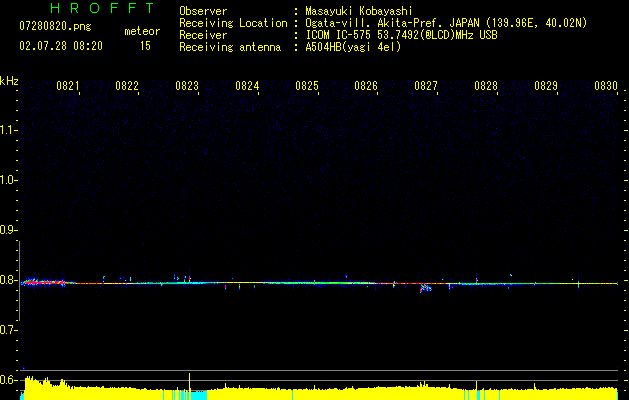Click the tall amplitude spike near 0823

(189, 380)
